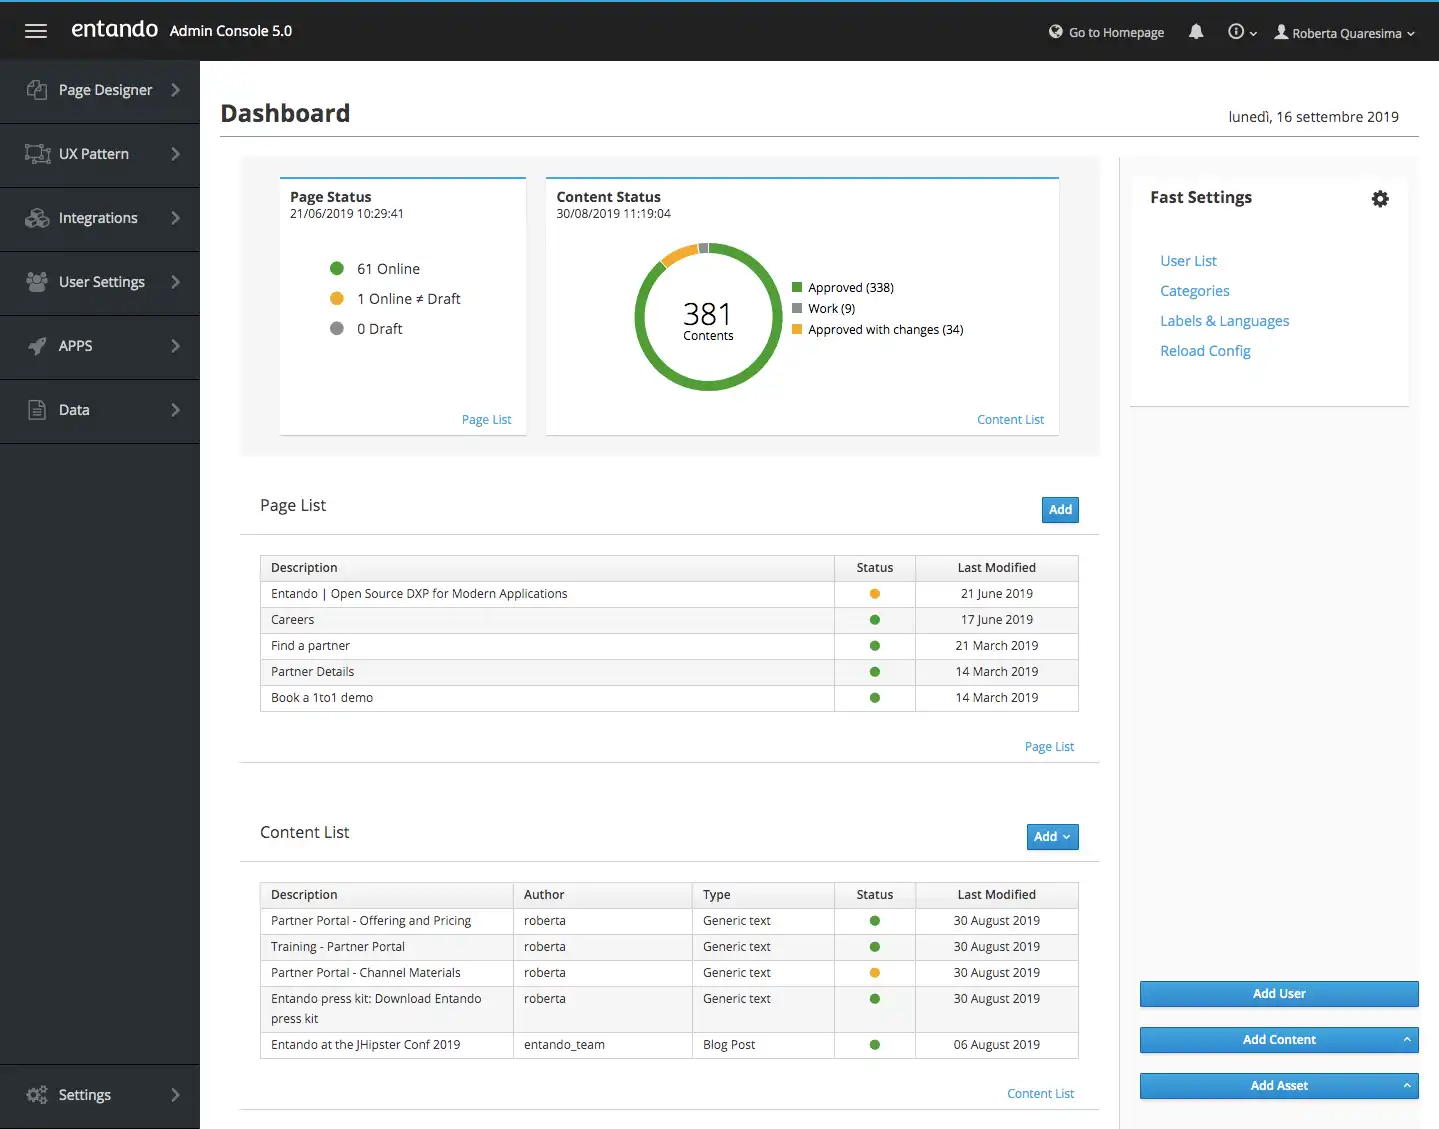The image size is (1439, 1129).
Task: Open the Roberta Quaresima user menu
Action: [1345, 33]
